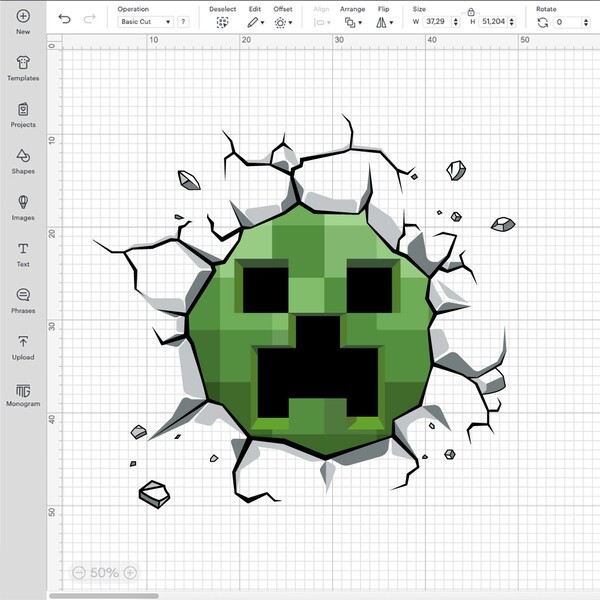Open the Basic Cut operation dropdown
The height and width of the screenshot is (600, 600).
[145, 22]
